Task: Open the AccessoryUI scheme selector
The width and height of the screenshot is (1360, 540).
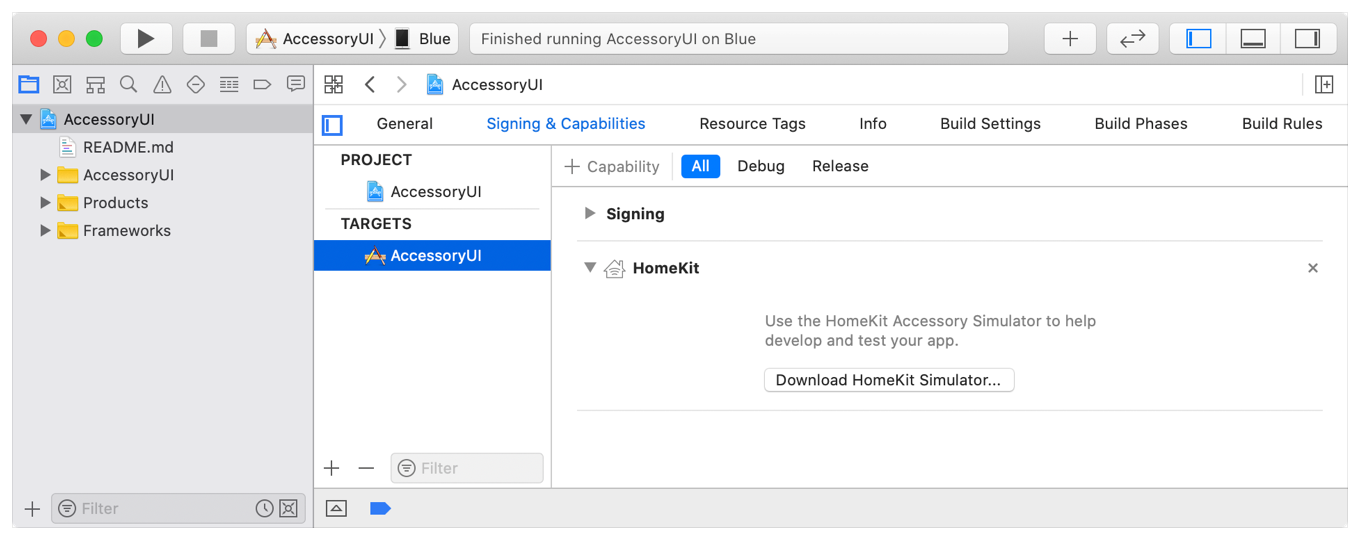Action: 315,39
